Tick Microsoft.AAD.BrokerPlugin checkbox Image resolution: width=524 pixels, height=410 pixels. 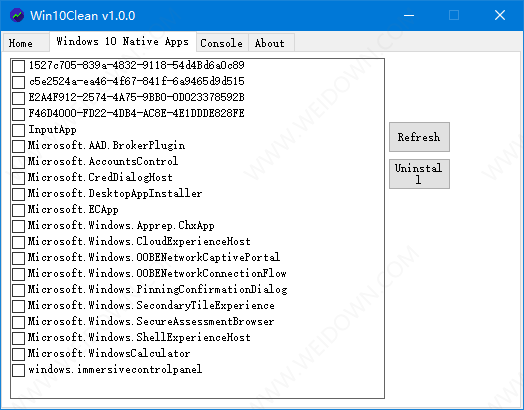point(18,146)
